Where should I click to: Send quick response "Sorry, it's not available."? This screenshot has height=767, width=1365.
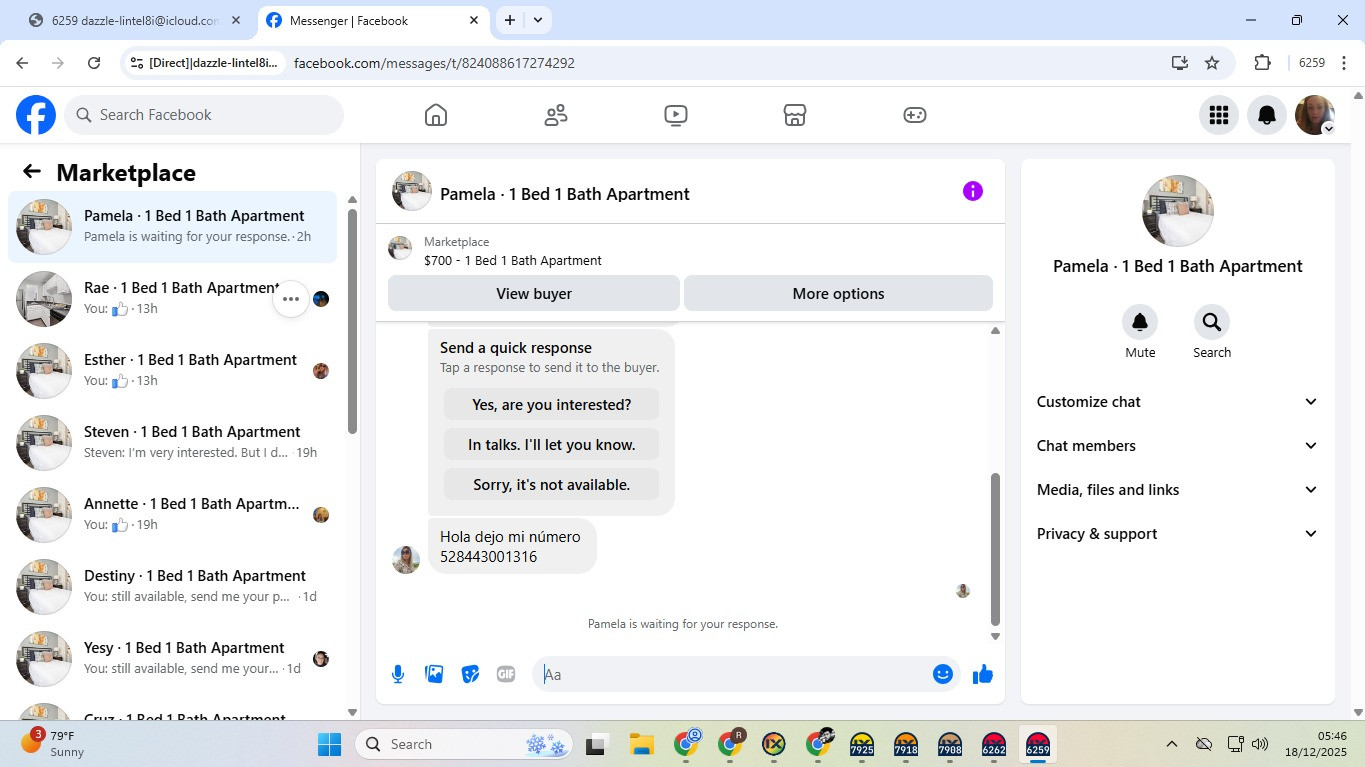[x=552, y=485]
